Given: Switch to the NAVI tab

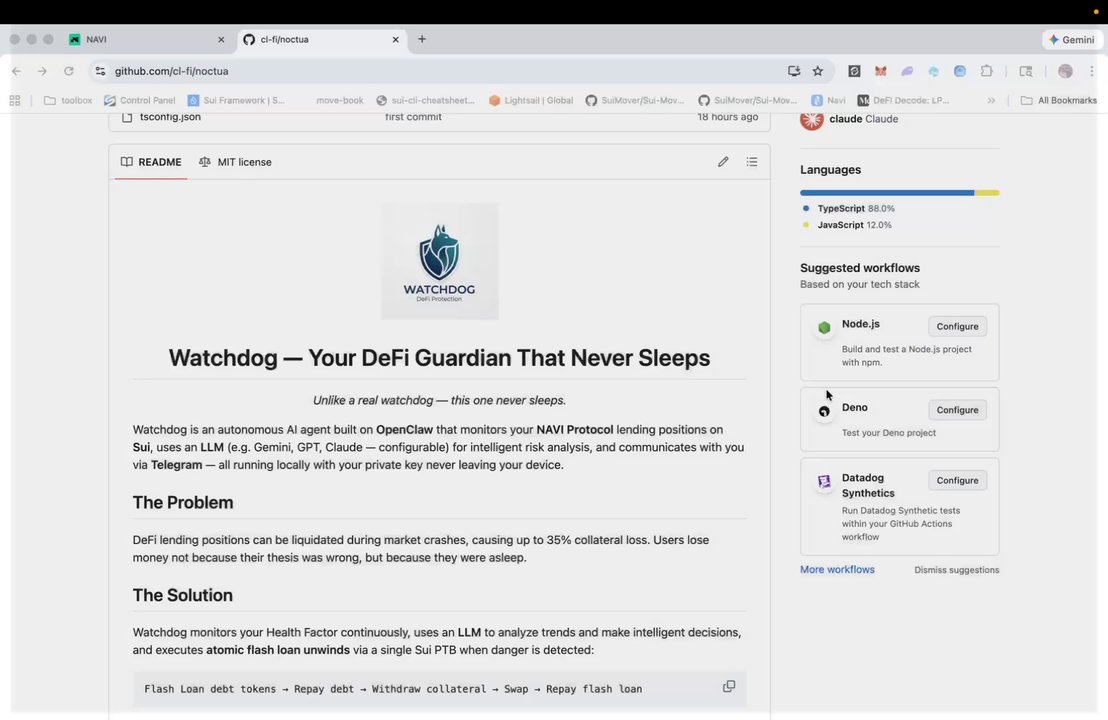Looking at the screenshot, I should pyautogui.click(x=146, y=40).
